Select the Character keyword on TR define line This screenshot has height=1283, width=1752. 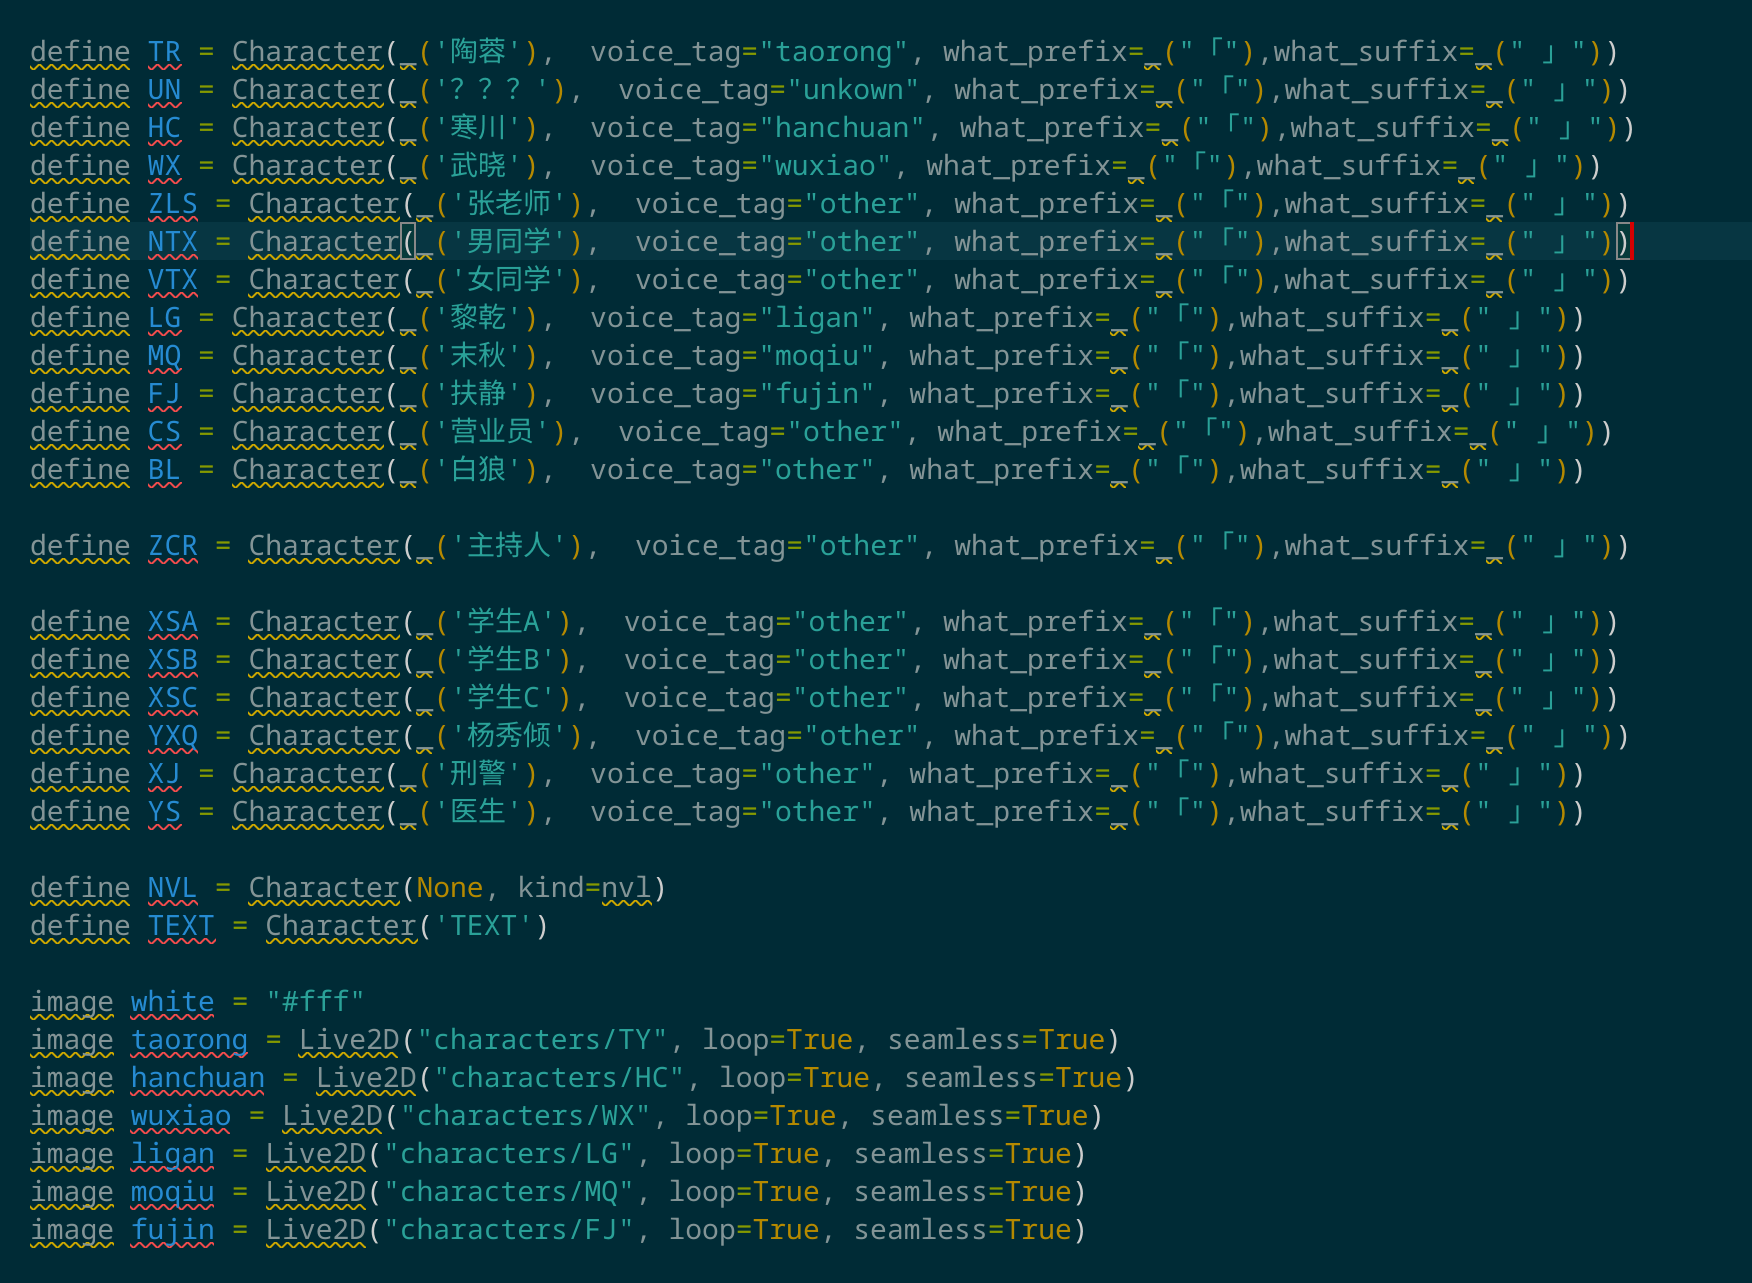coord(306,51)
